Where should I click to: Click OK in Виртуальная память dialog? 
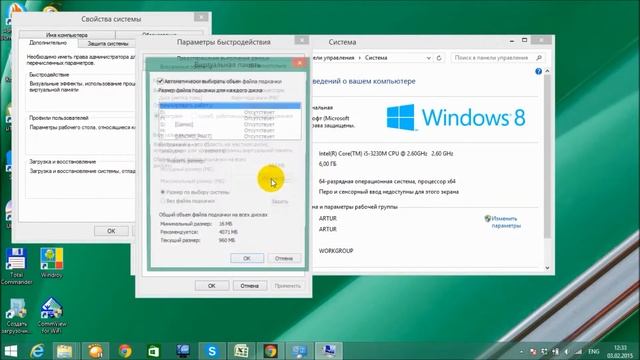247,258
